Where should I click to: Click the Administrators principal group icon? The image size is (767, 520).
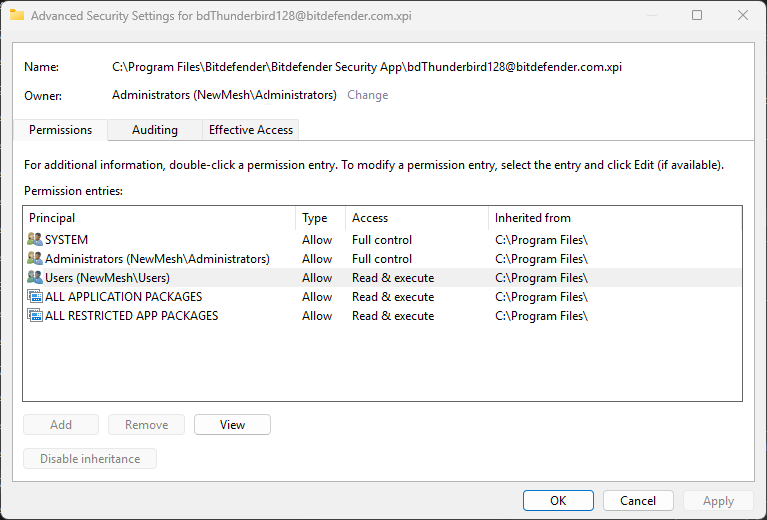pos(35,259)
